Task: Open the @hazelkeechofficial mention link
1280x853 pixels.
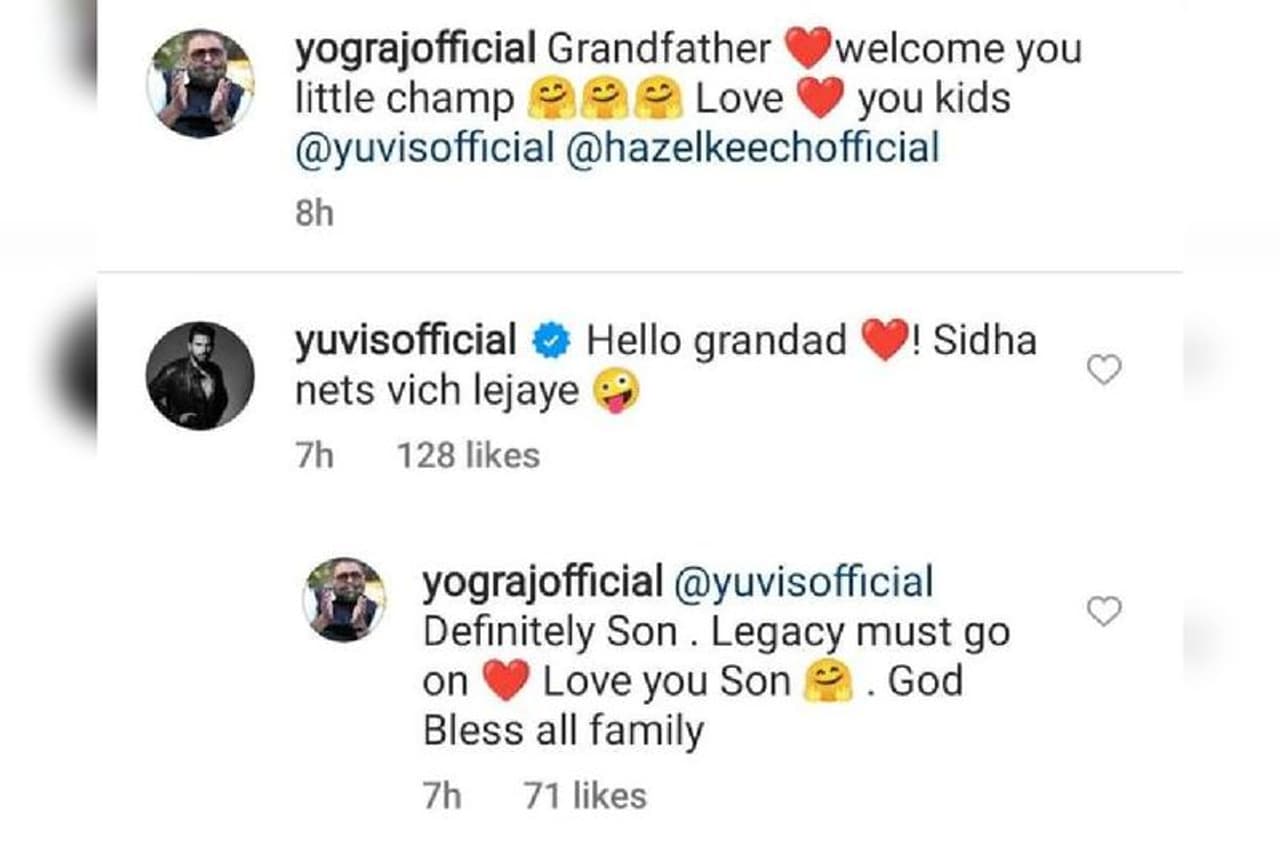Action: pyautogui.click(x=752, y=148)
